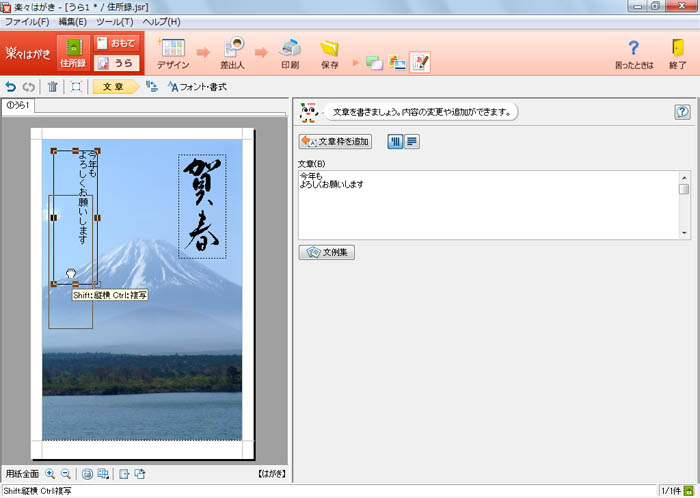The width and height of the screenshot is (700, 498).
Task: Toggle vertical text orientation button
Action: click(396, 142)
